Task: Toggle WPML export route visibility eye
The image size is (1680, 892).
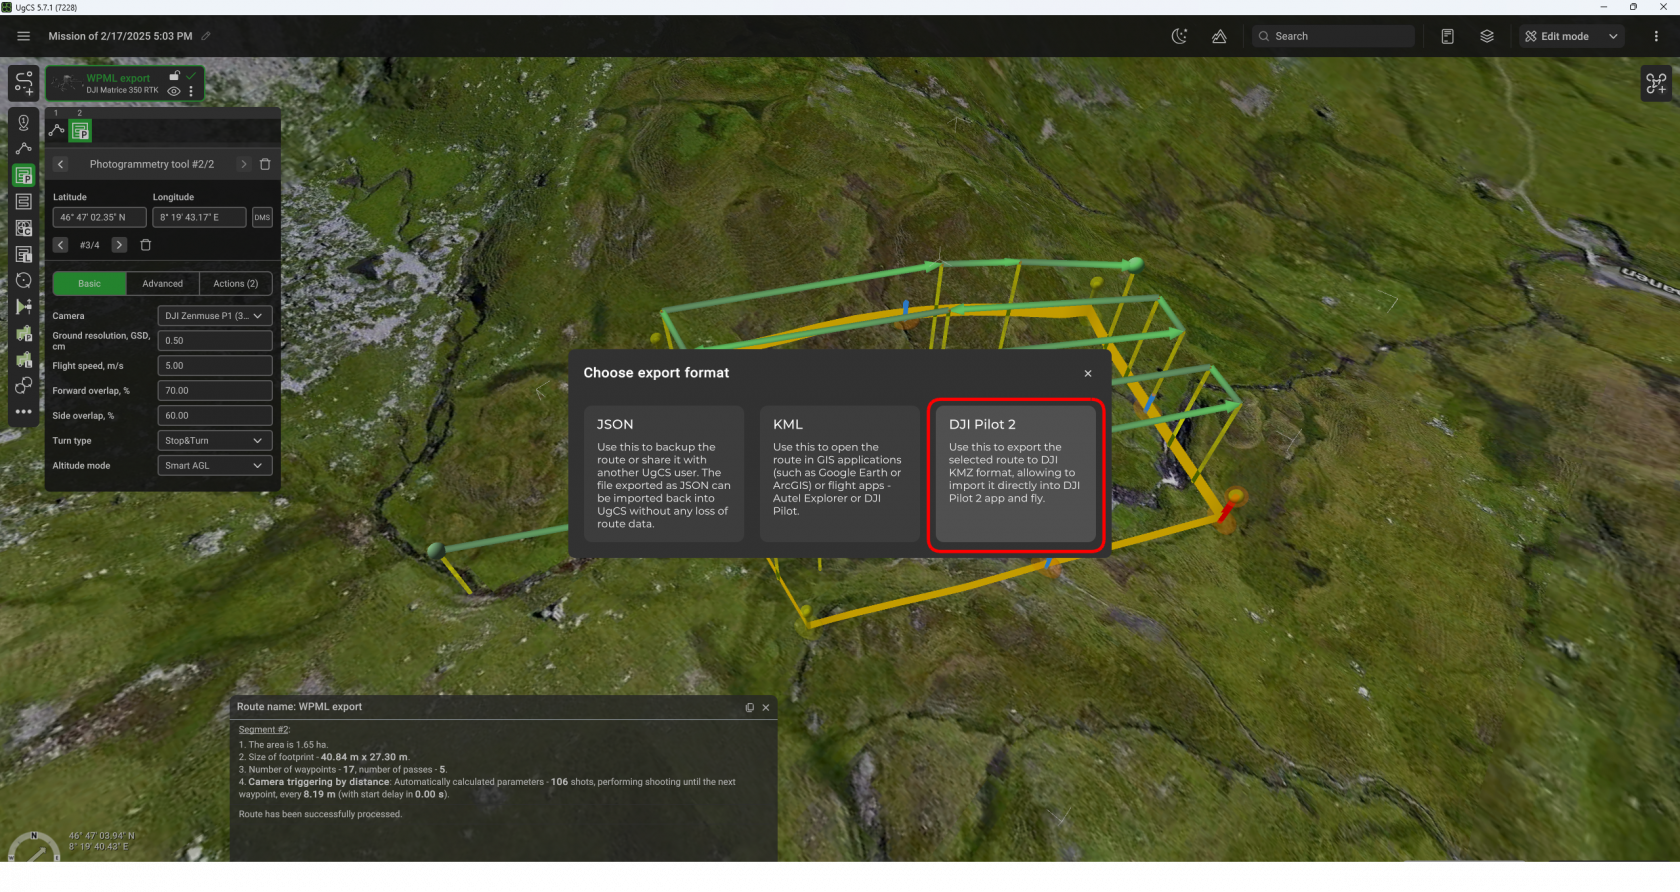Action: 174,91
